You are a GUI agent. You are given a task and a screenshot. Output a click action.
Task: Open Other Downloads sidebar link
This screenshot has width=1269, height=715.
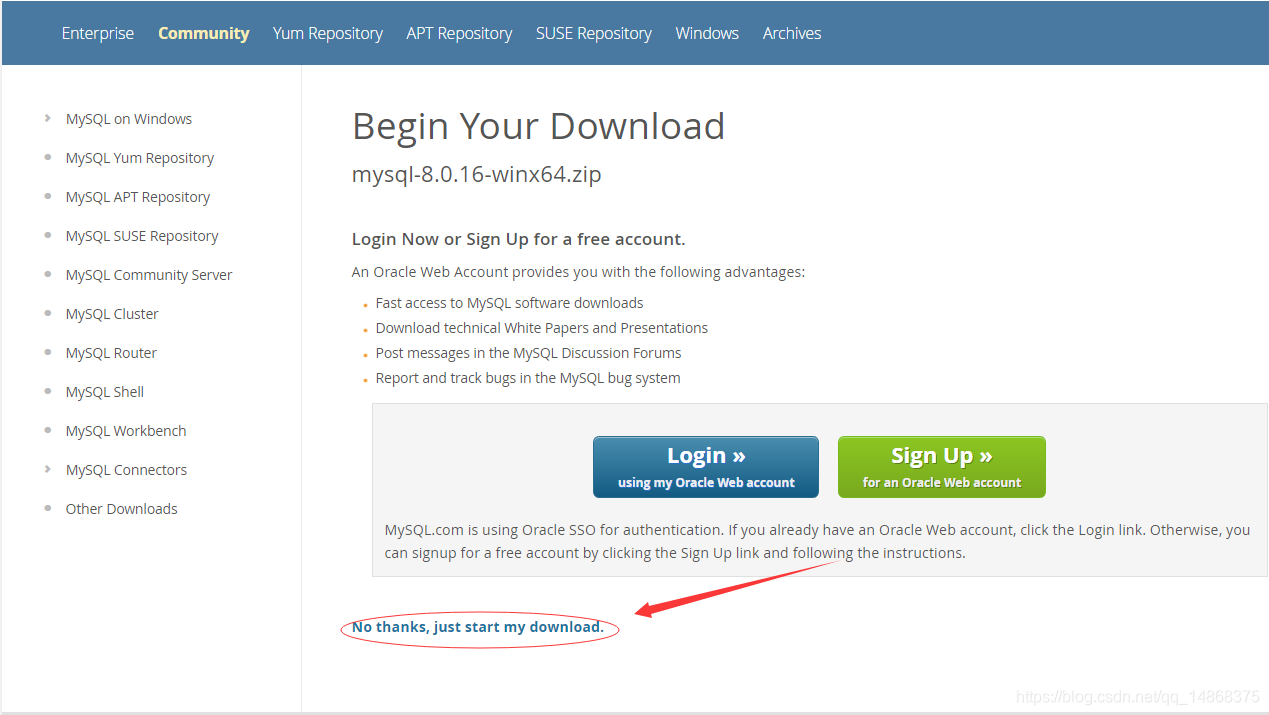122,509
